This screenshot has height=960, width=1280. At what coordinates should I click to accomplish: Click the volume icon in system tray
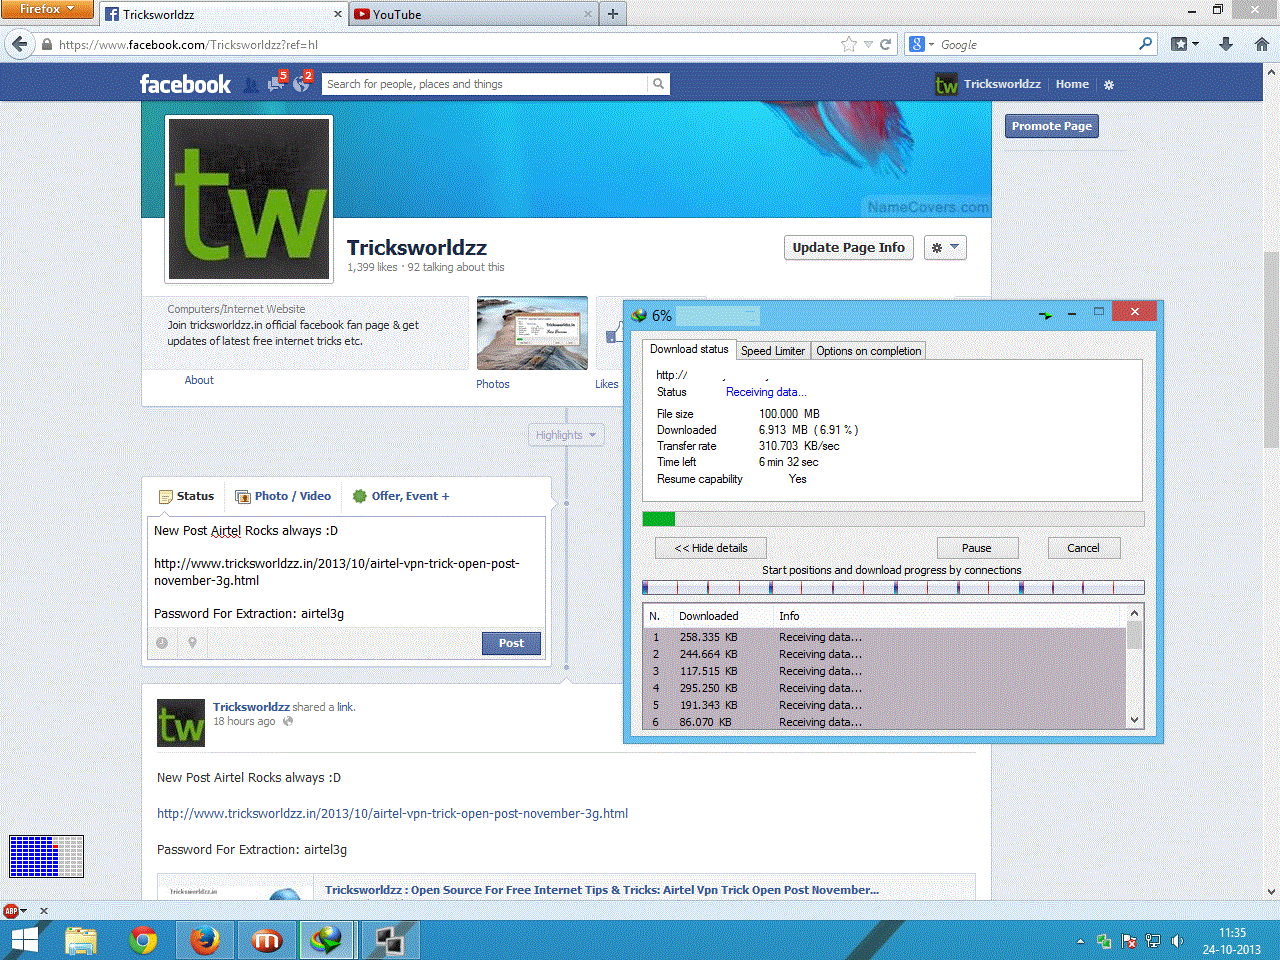pos(1177,941)
